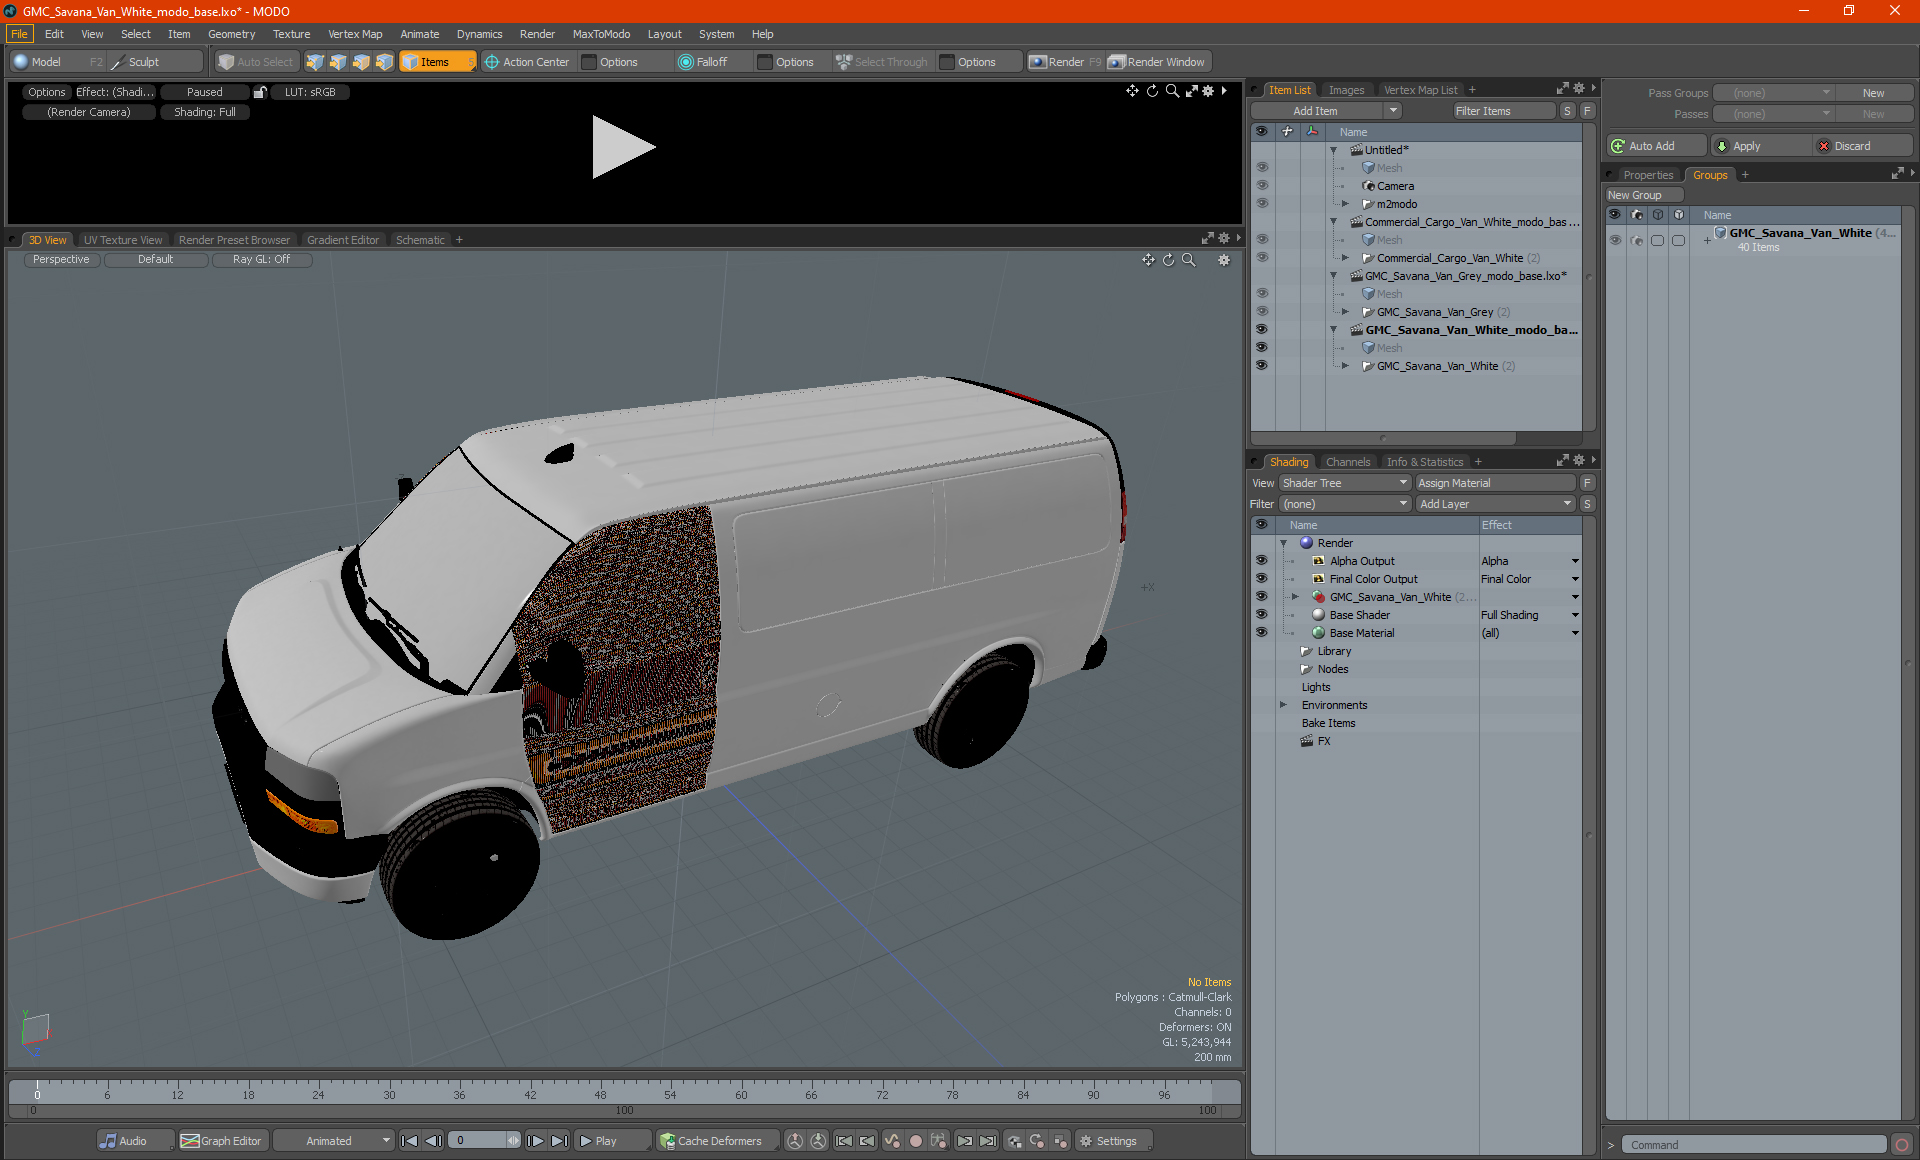Collapse the Untitled* scene tree
Viewport: 1920px width, 1160px height.
tap(1333, 150)
